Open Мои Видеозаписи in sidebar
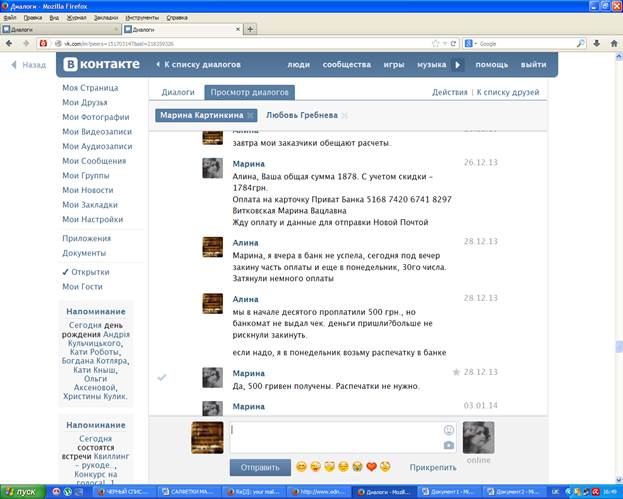The height and width of the screenshot is (499, 623). (97, 132)
